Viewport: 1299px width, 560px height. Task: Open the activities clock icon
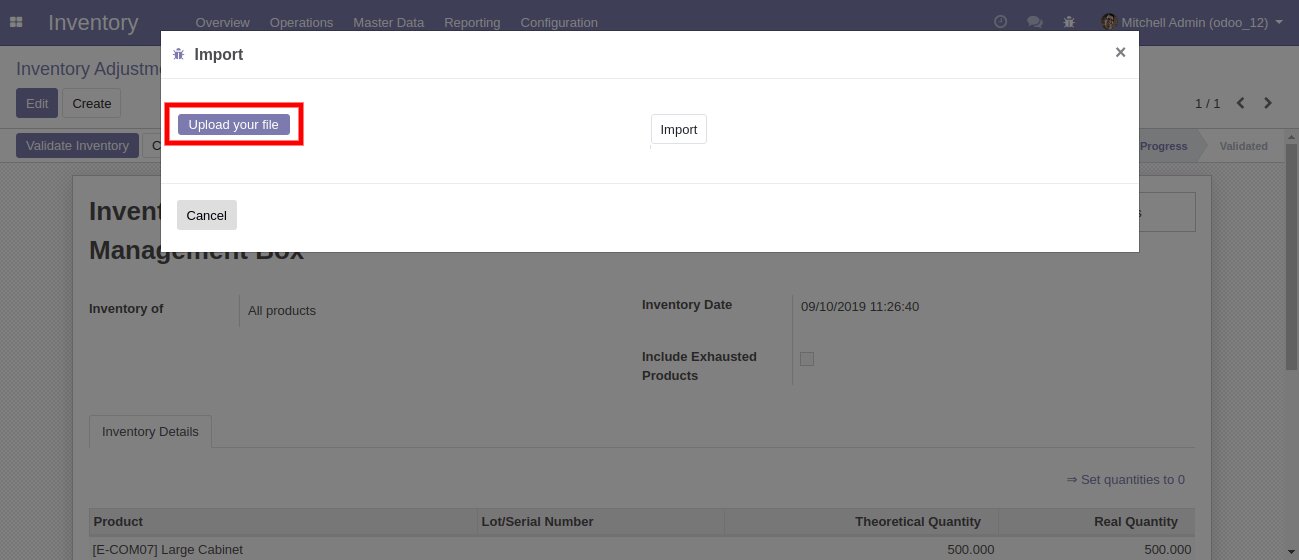point(1001,22)
